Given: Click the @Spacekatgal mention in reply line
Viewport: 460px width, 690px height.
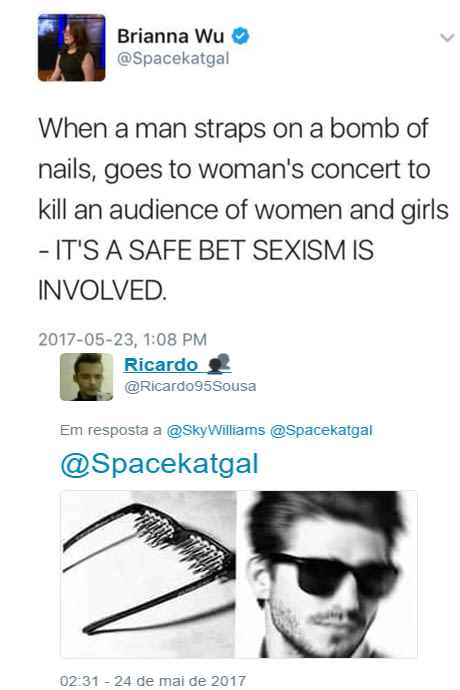Looking at the screenshot, I should pos(321,430).
